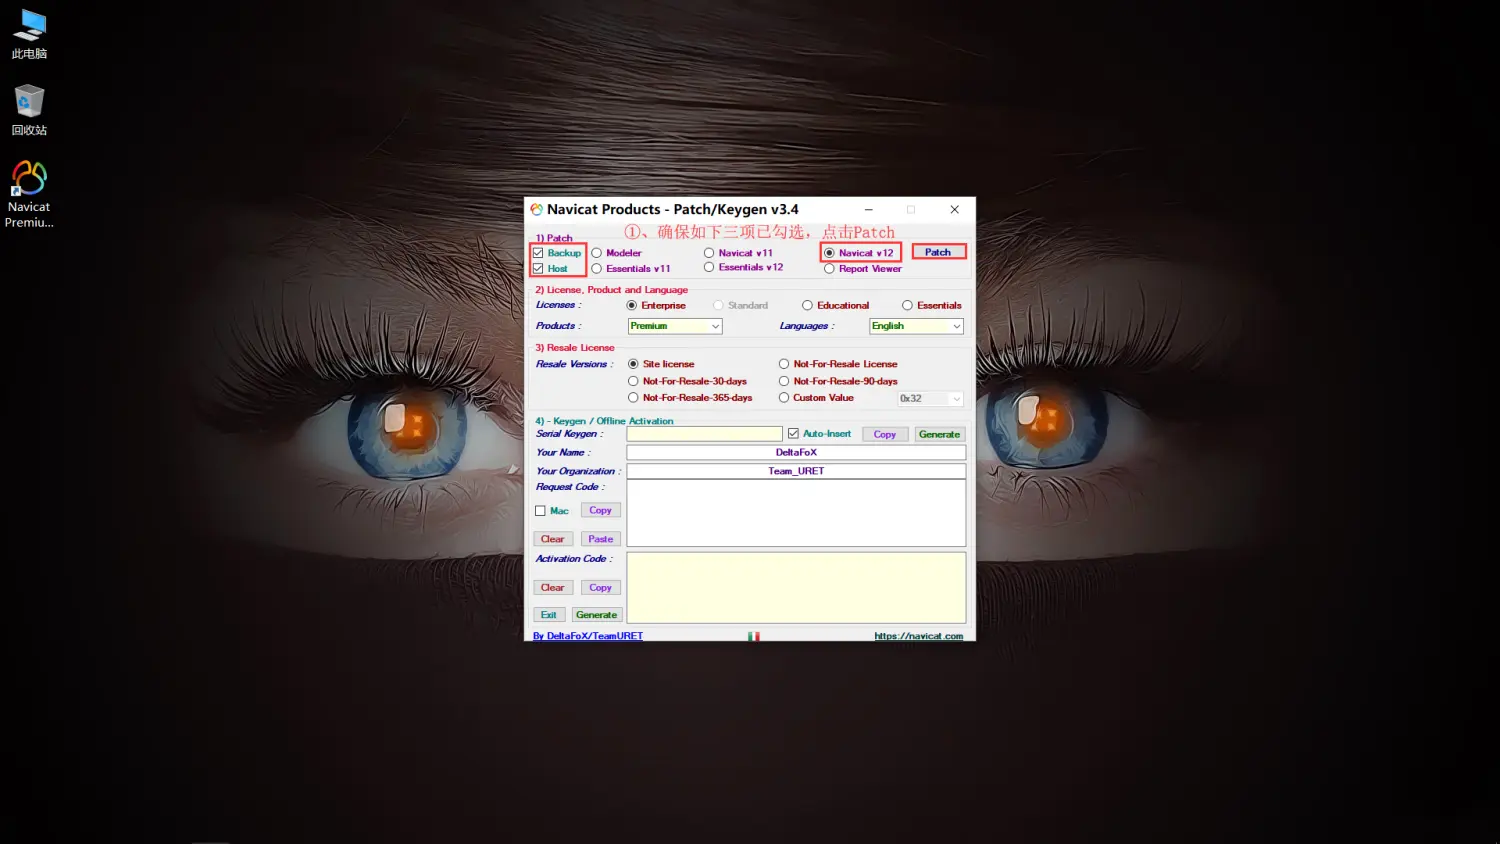Choose Not-For-Resale-90-days option
Image resolution: width=1500 pixels, height=844 pixels.
point(784,381)
